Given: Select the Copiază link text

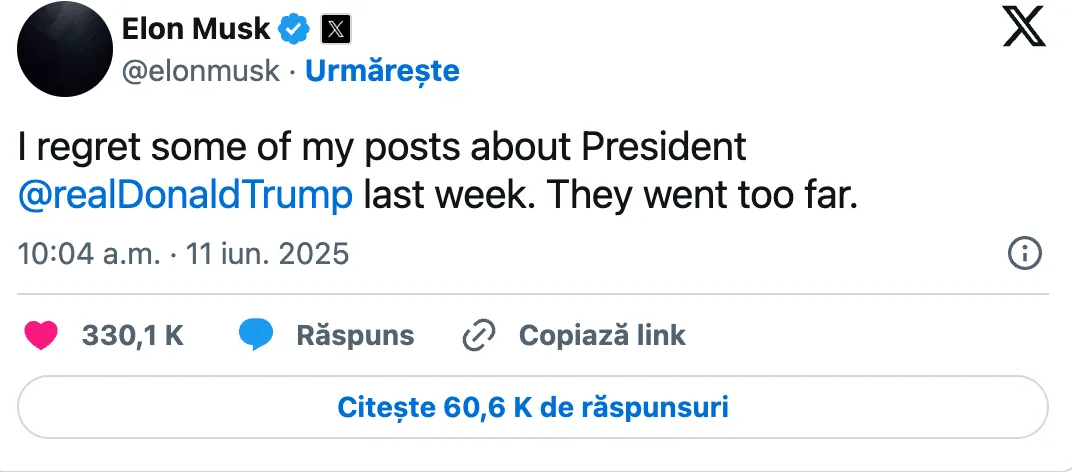Looking at the screenshot, I should click(x=602, y=335).
